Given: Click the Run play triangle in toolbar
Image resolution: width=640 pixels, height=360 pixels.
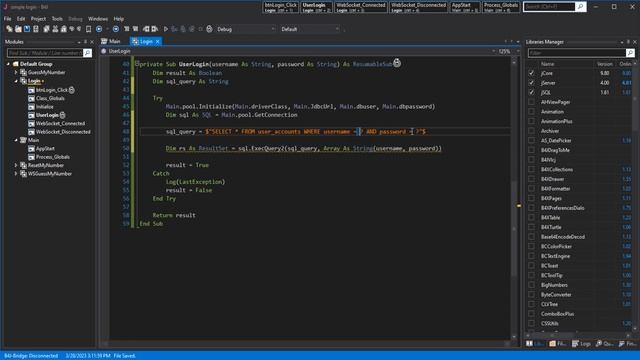Looking at the screenshot, I should point(166,29).
